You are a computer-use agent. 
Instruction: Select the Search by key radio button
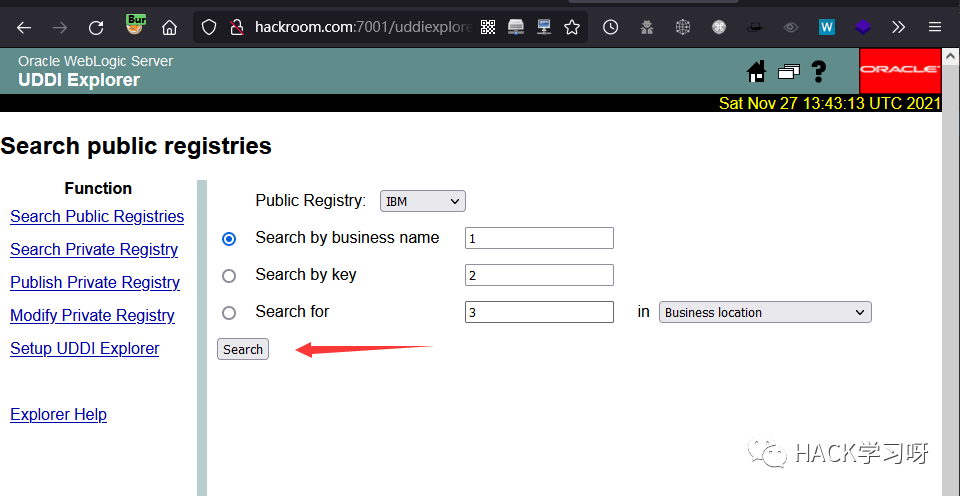(229, 276)
